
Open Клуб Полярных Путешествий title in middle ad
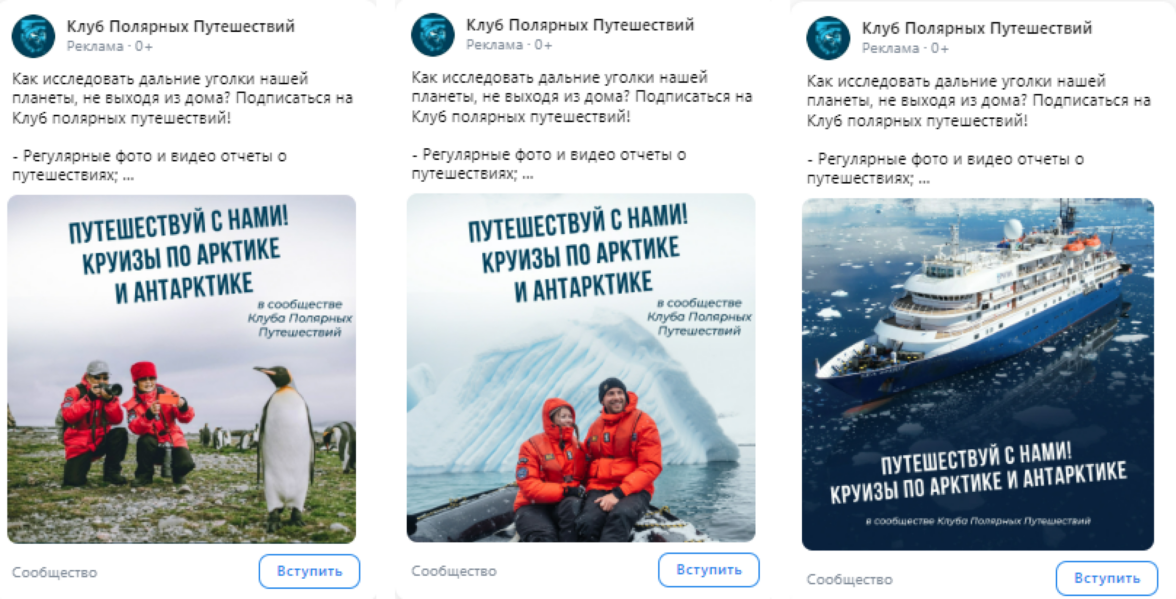point(580,25)
